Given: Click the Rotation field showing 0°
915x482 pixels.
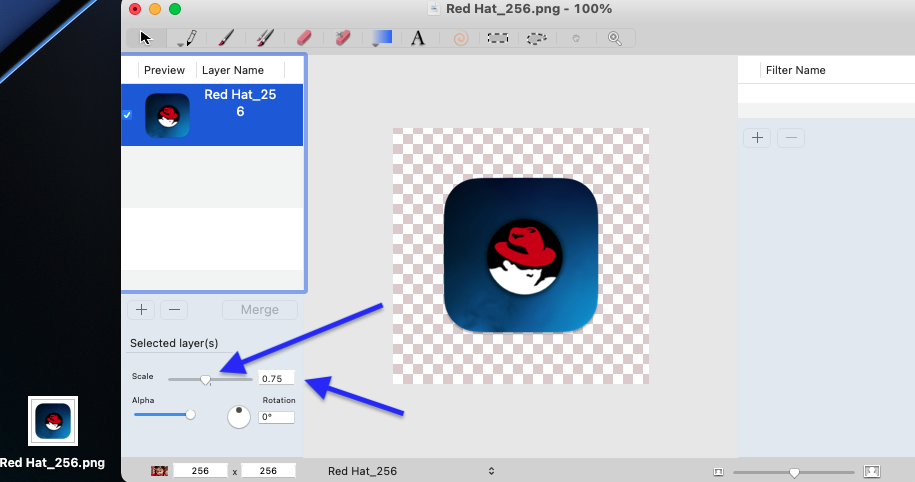Looking at the screenshot, I should 276,417.
